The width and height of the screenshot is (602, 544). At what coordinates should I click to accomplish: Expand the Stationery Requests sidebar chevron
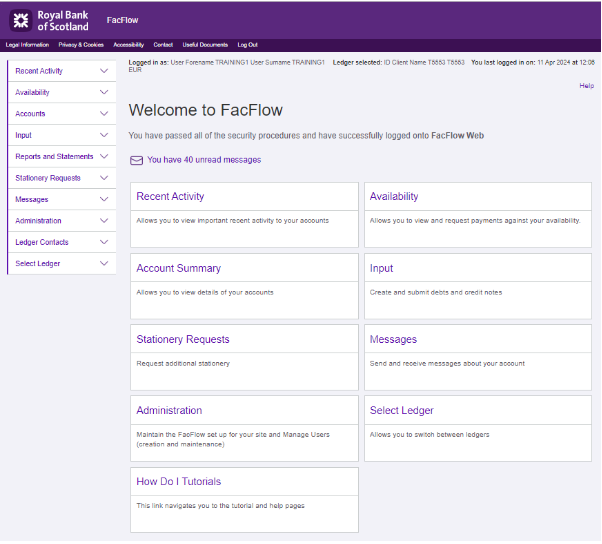tap(104, 178)
